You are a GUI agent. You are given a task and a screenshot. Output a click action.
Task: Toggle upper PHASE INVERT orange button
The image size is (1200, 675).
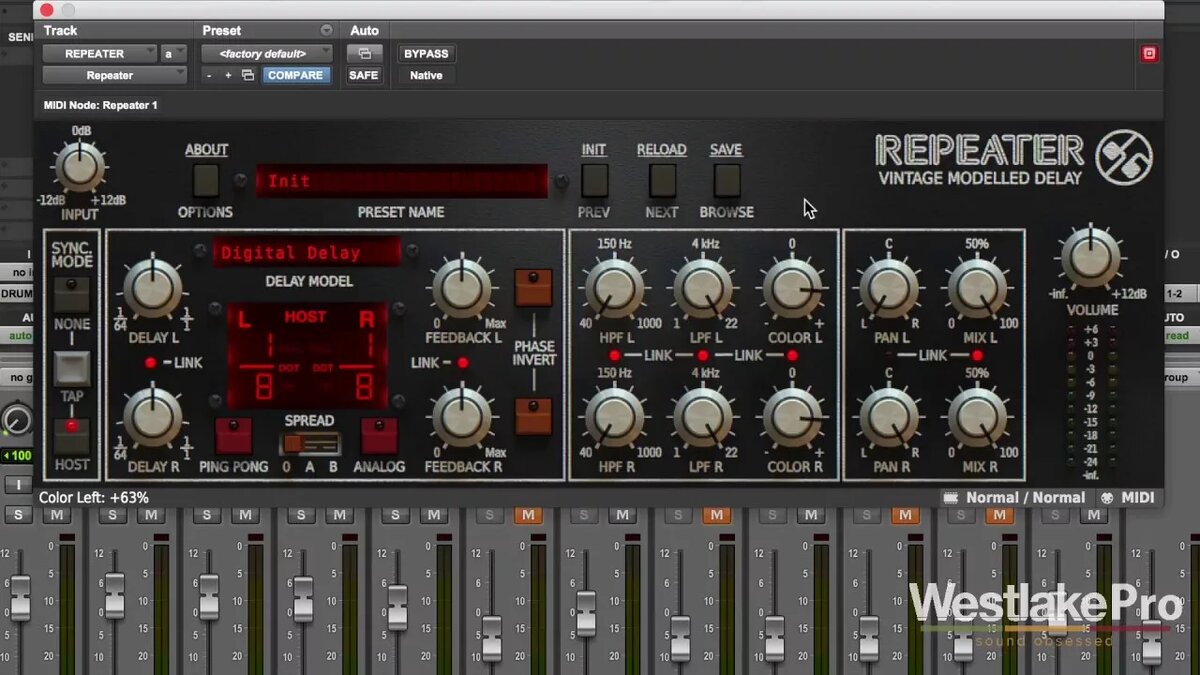click(533, 287)
